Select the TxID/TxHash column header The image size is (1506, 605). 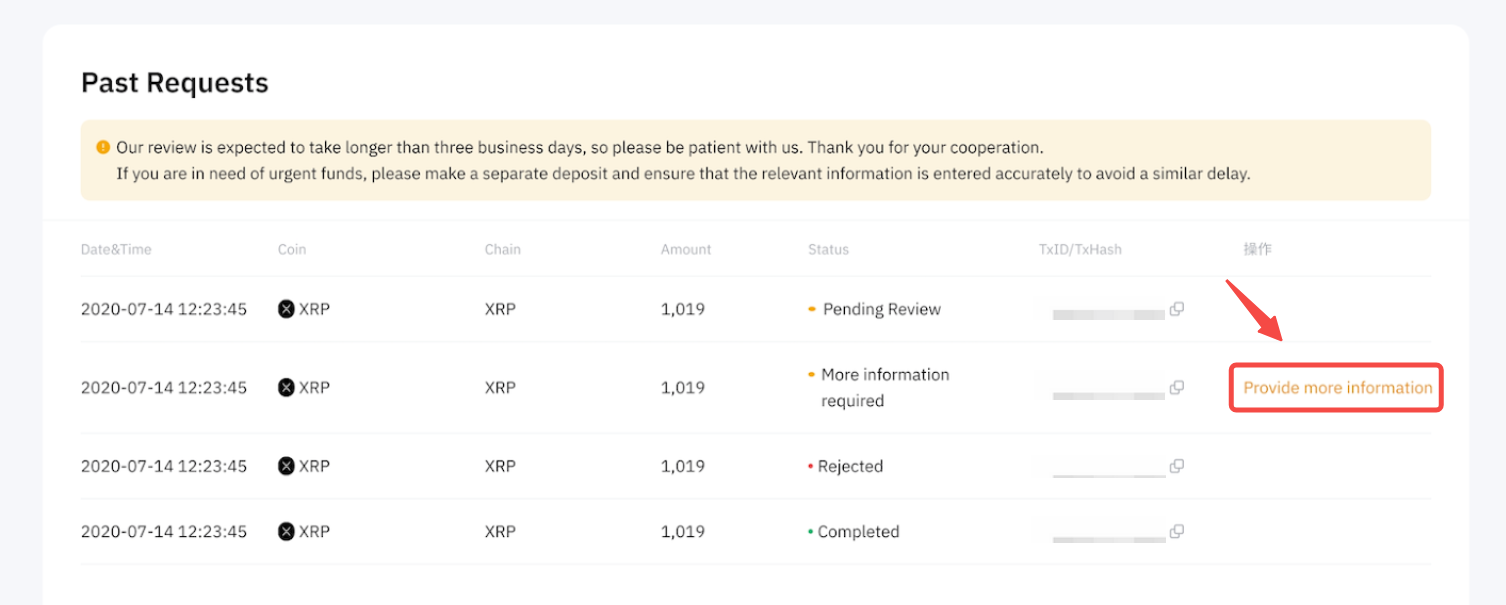1080,249
